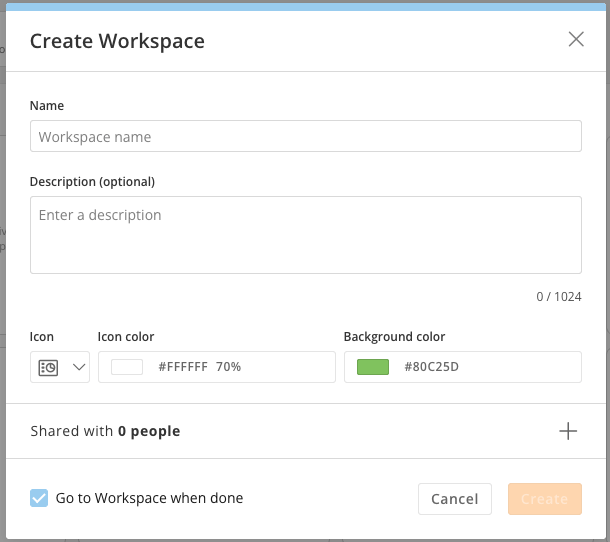Click the Create button
The image size is (610, 542).
tap(545, 499)
